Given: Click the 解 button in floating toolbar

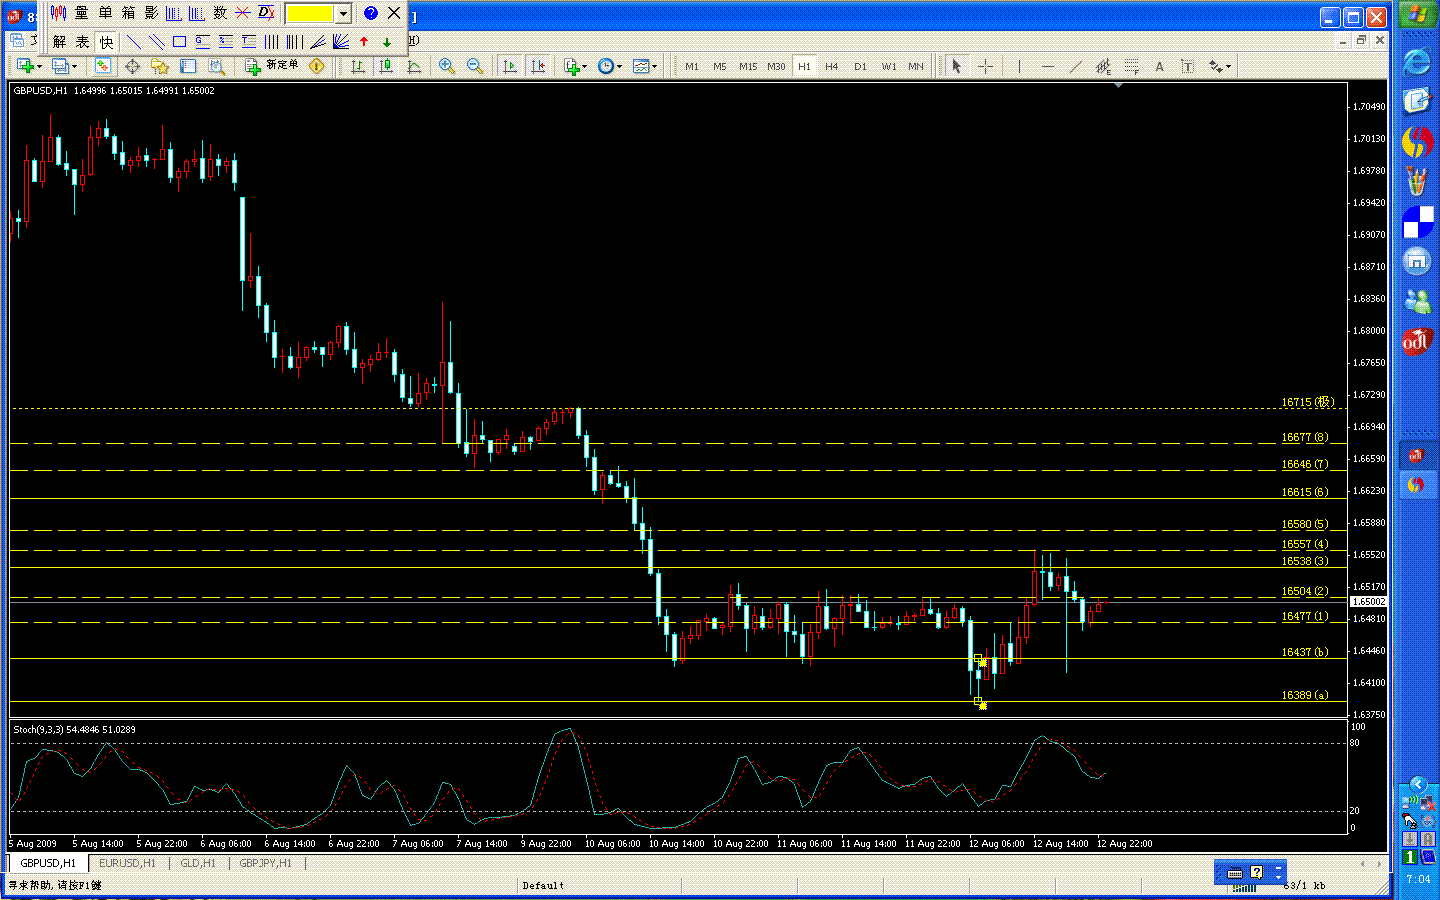Looking at the screenshot, I should point(60,42).
